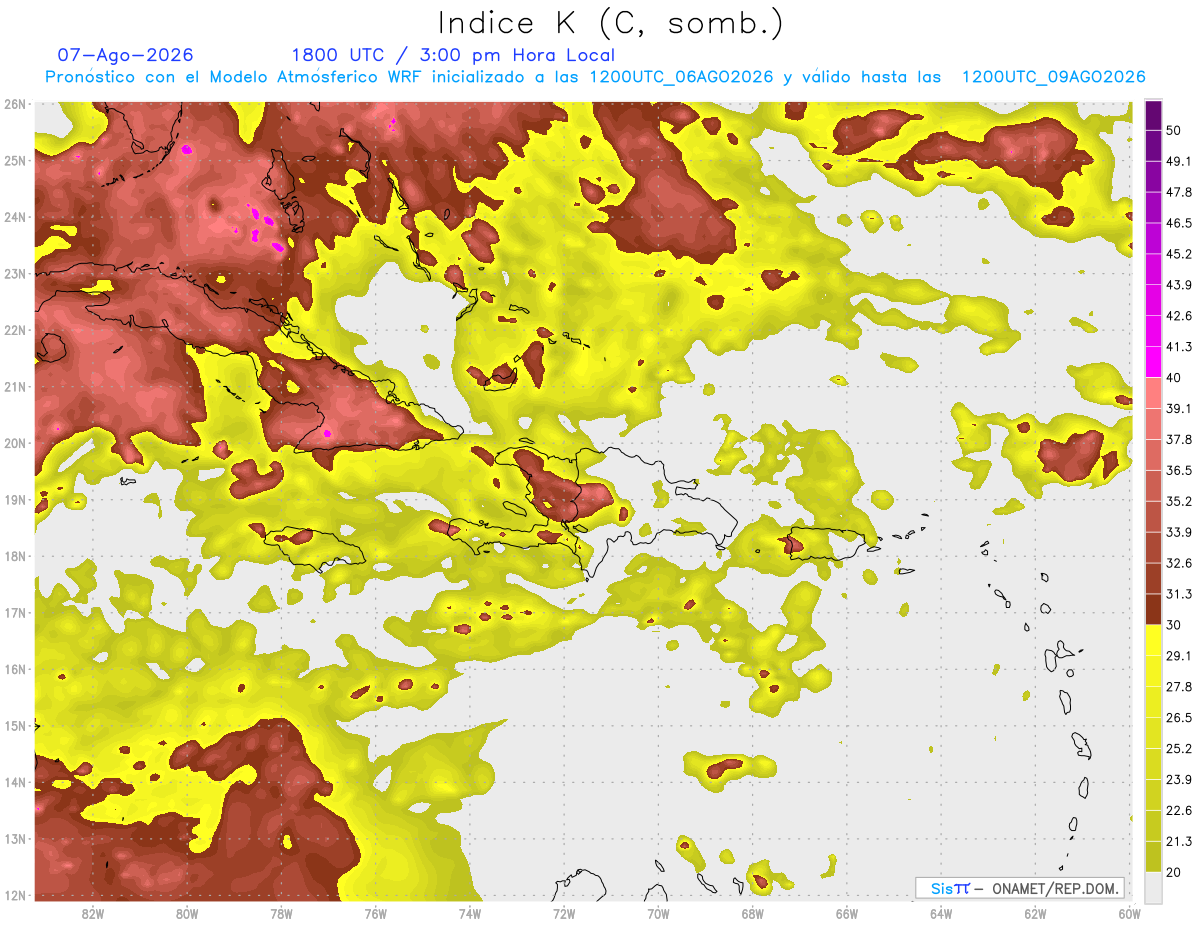The image size is (1200, 927).
Task: Click the bottom colorbar value 20
Action: click(1174, 872)
